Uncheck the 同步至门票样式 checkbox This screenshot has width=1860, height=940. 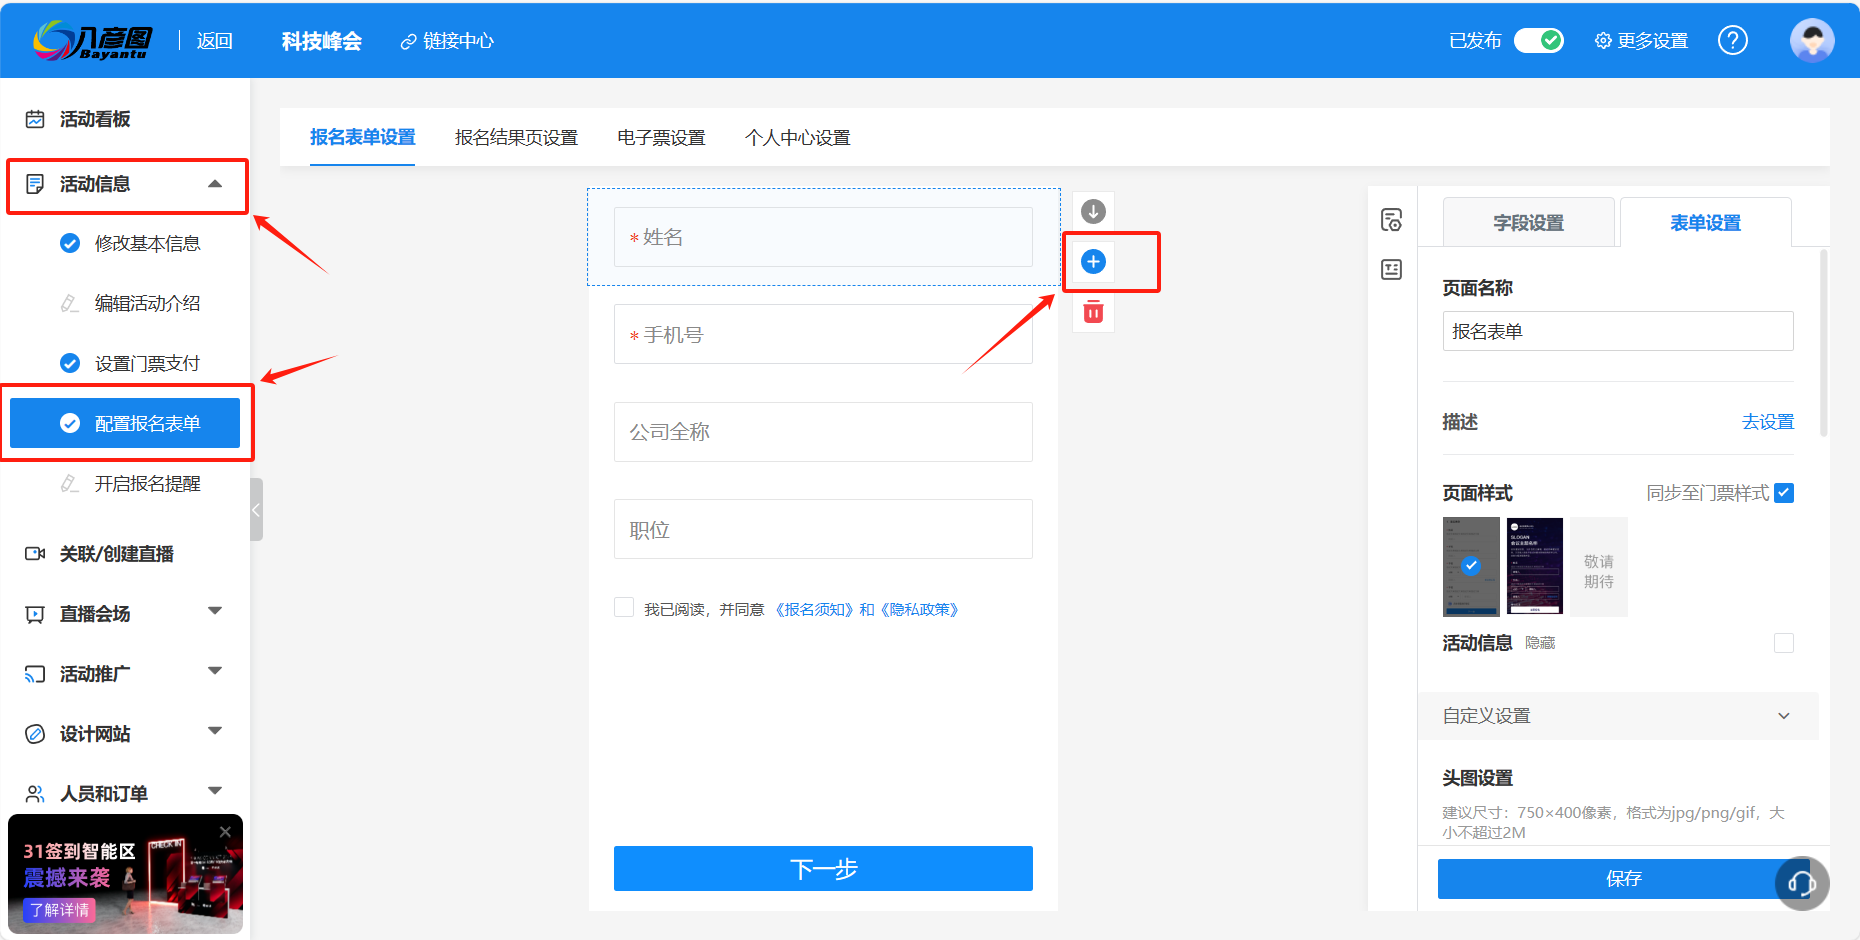pos(1785,492)
